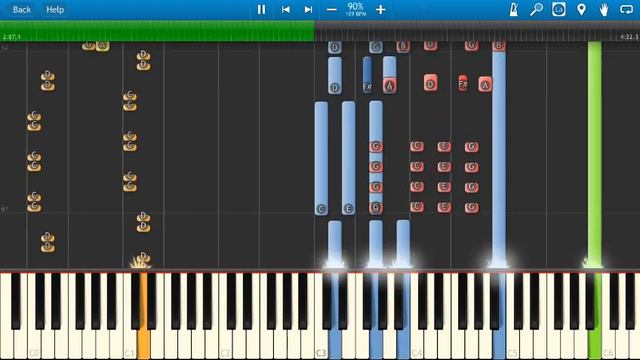The image size is (640, 360).
Task: Skip back to the previous section
Action: point(286,9)
